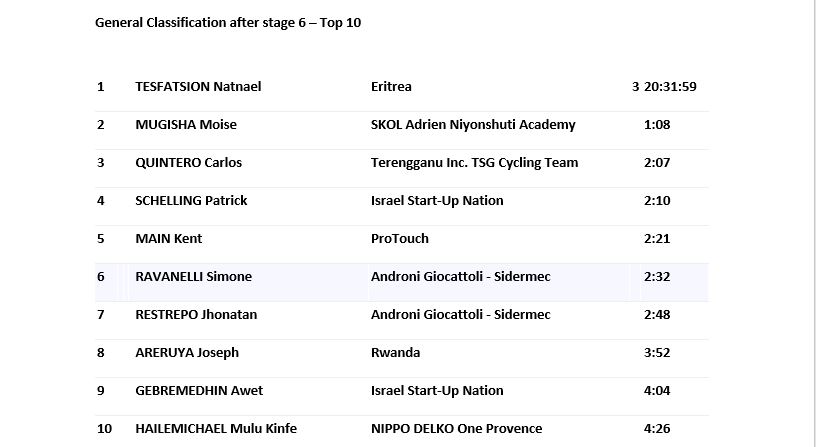Click the ProTouch team cell
Screen dimensions: 816x447
(x=399, y=239)
